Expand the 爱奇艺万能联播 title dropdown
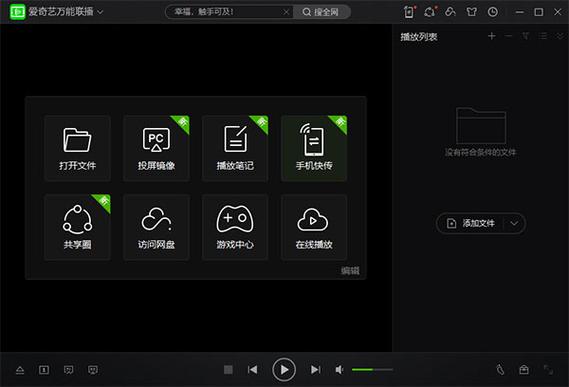This screenshot has width=569, height=387. (x=100, y=12)
